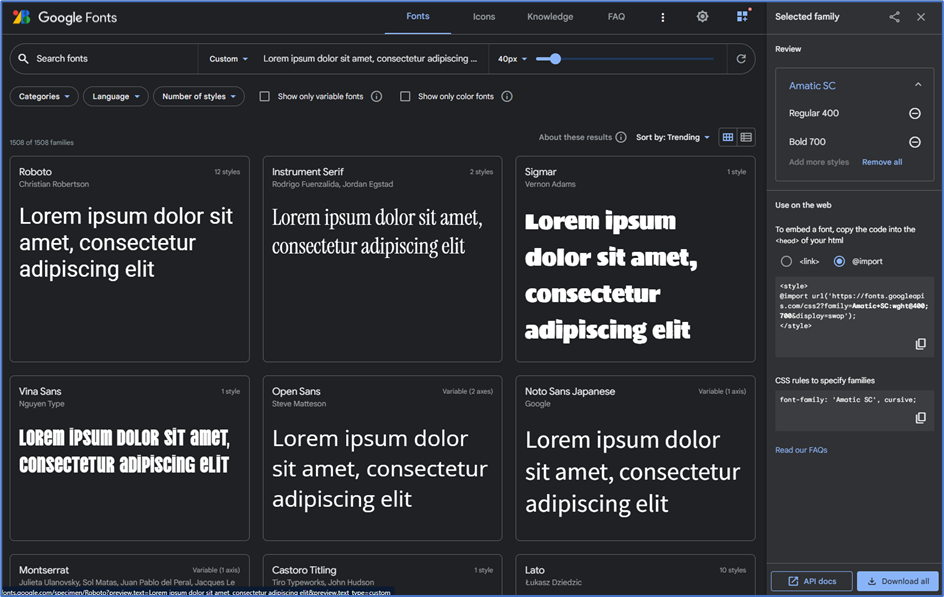Open the Categories filter dropdown
The width and height of the screenshot is (944, 597).
pos(44,96)
